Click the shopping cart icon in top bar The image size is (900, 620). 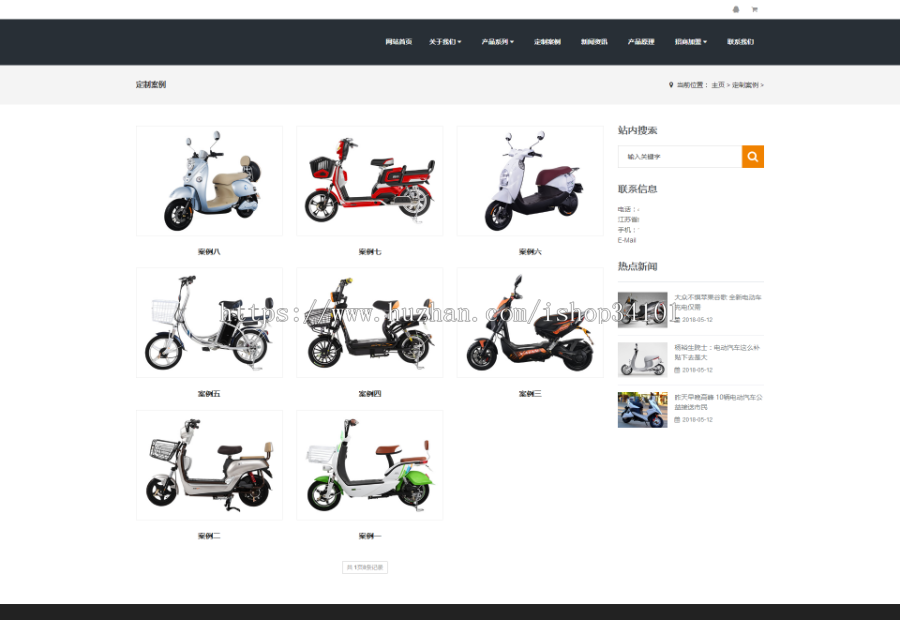click(755, 9)
